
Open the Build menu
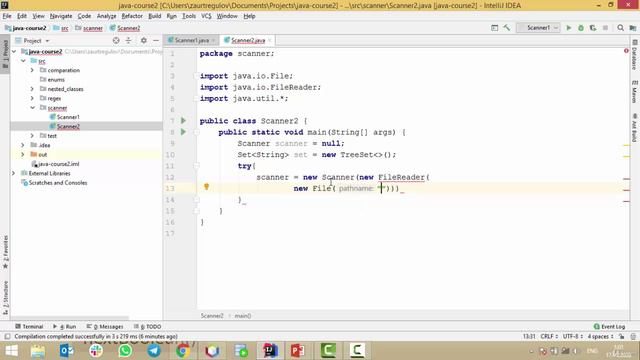[154, 16]
